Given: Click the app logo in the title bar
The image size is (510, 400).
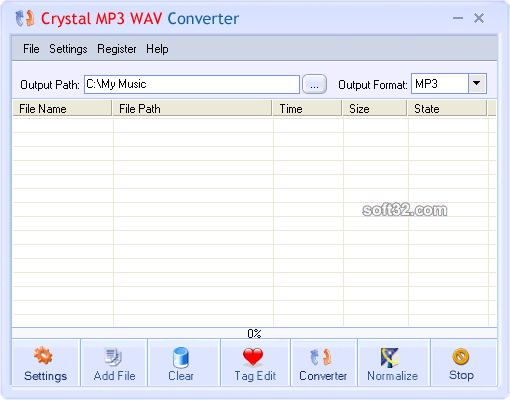Looking at the screenshot, I should [25, 18].
